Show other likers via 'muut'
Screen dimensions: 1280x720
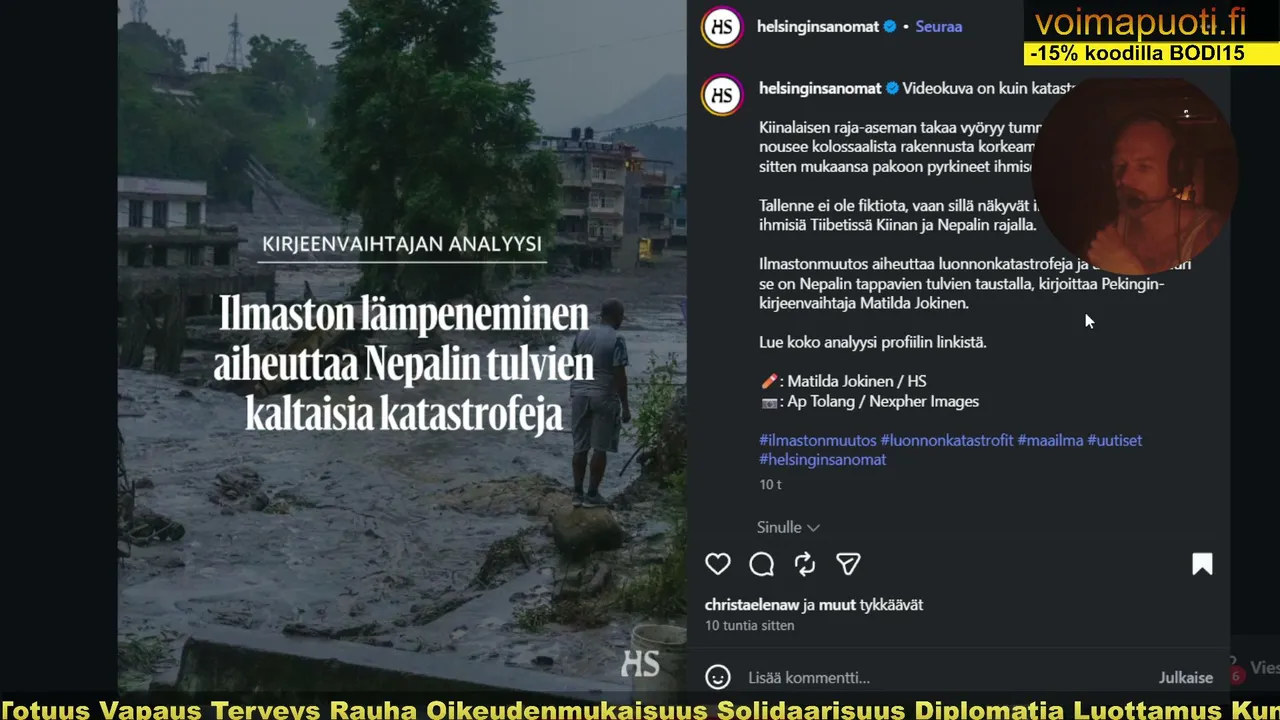click(x=837, y=605)
